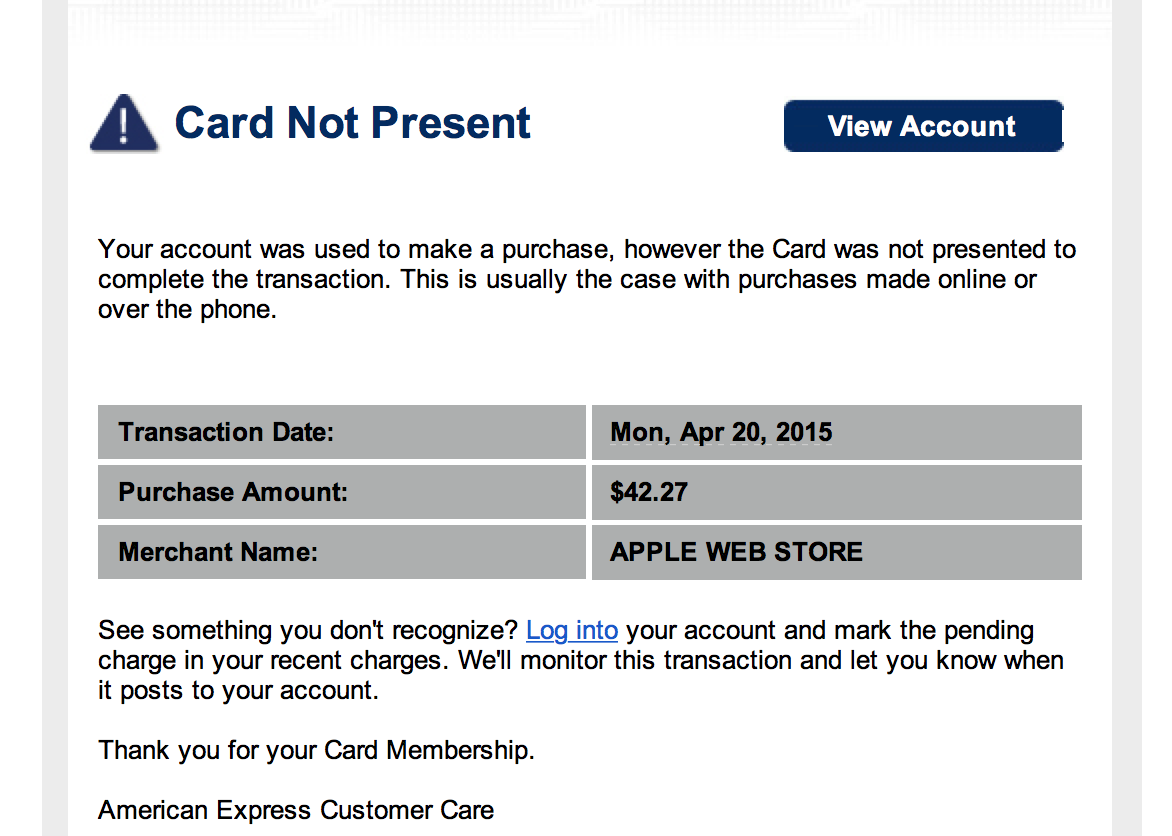Click the line starting "Your account was used"
Viewport: 1172px width, 836px height.
pos(586,249)
